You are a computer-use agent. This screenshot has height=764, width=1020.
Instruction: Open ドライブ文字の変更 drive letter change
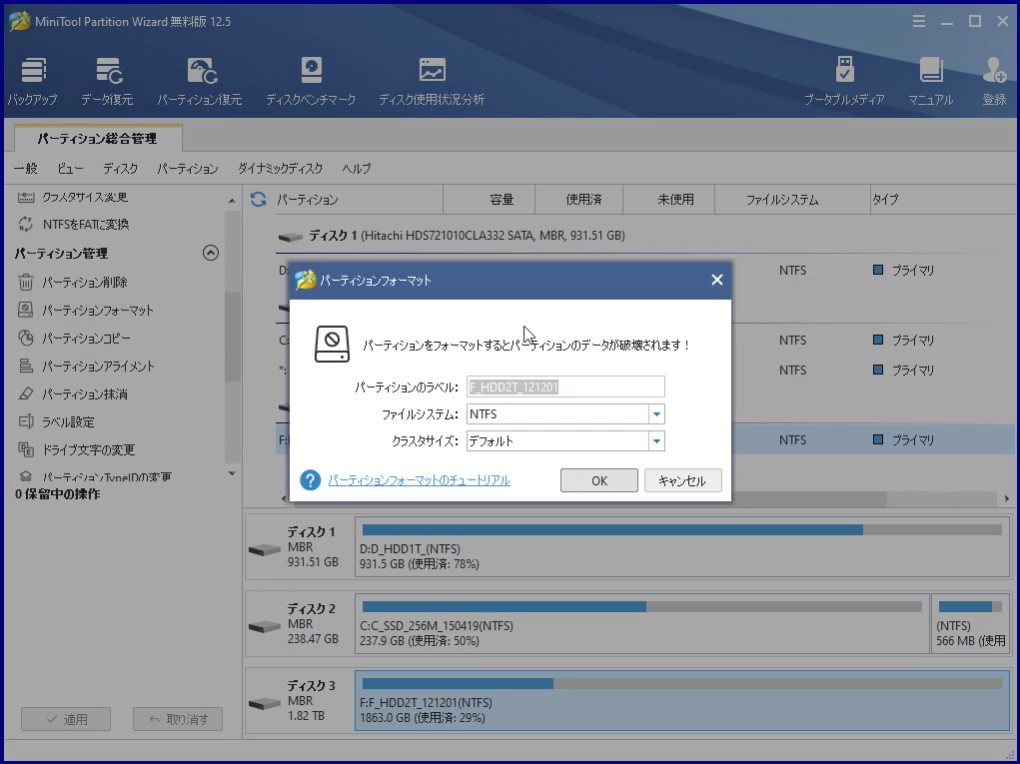tap(76, 450)
